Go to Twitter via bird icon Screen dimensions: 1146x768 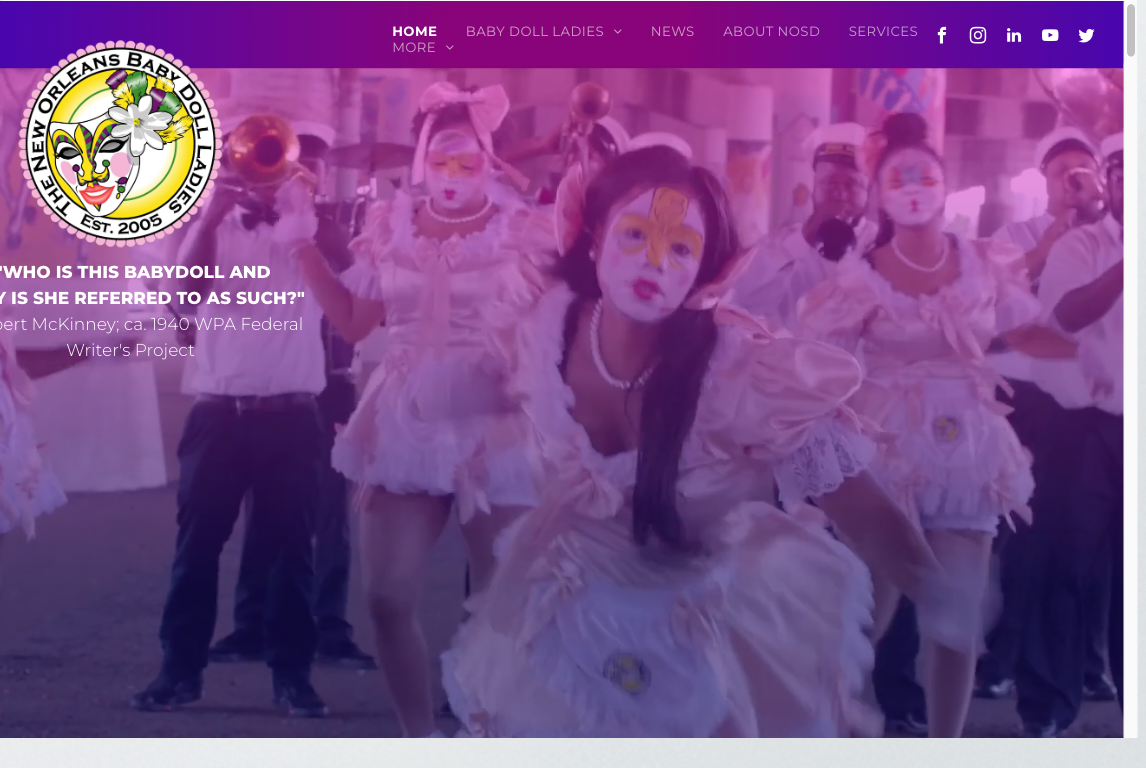[1086, 36]
